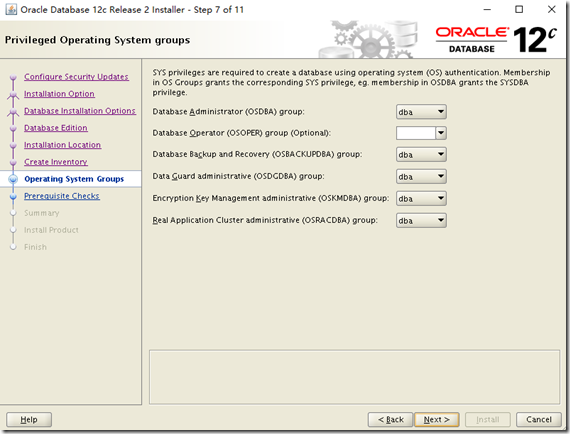The height and width of the screenshot is (434, 570).
Task: Minimize the installer window
Action: click(487, 10)
